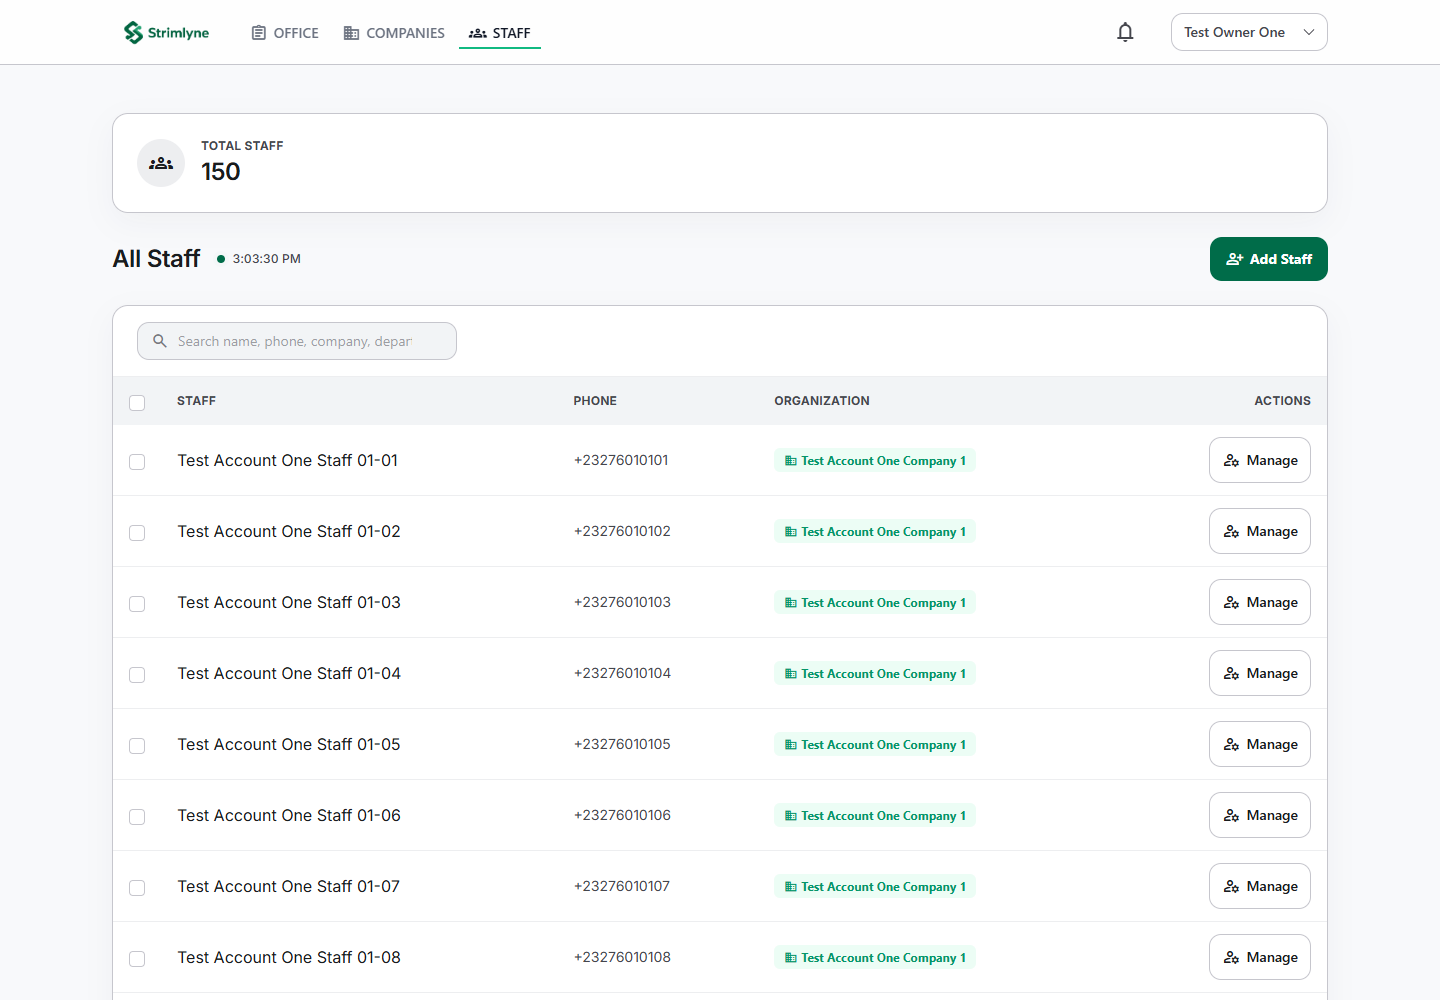Image resolution: width=1440 pixels, height=1000 pixels.
Task: Click the green live status dot
Action: pyautogui.click(x=221, y=259)
